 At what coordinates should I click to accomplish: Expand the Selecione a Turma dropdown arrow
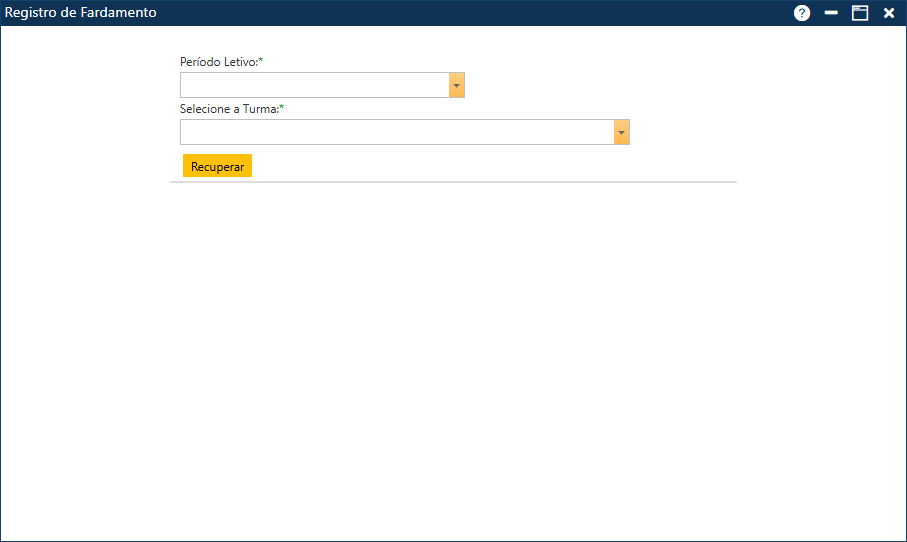[x=621, y=133]
